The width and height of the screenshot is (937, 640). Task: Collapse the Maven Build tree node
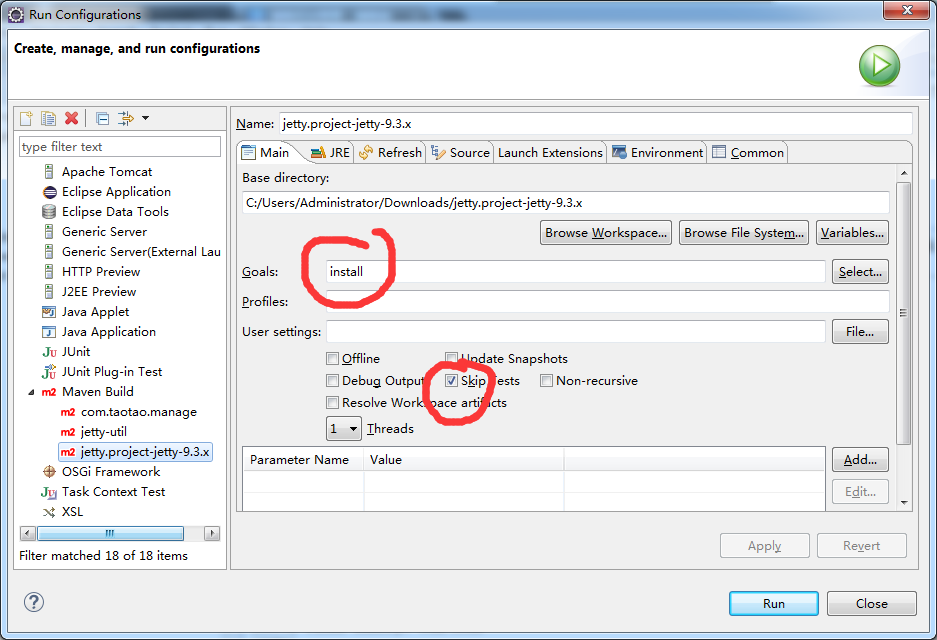pyautogui.click(x=31, y=393)
